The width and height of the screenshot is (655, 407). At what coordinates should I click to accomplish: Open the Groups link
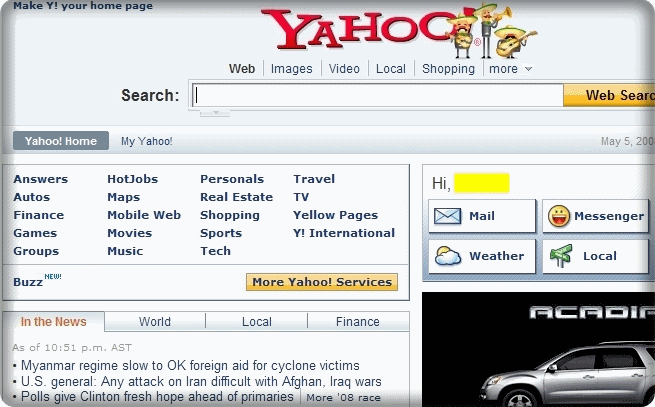tap(36, 251)
